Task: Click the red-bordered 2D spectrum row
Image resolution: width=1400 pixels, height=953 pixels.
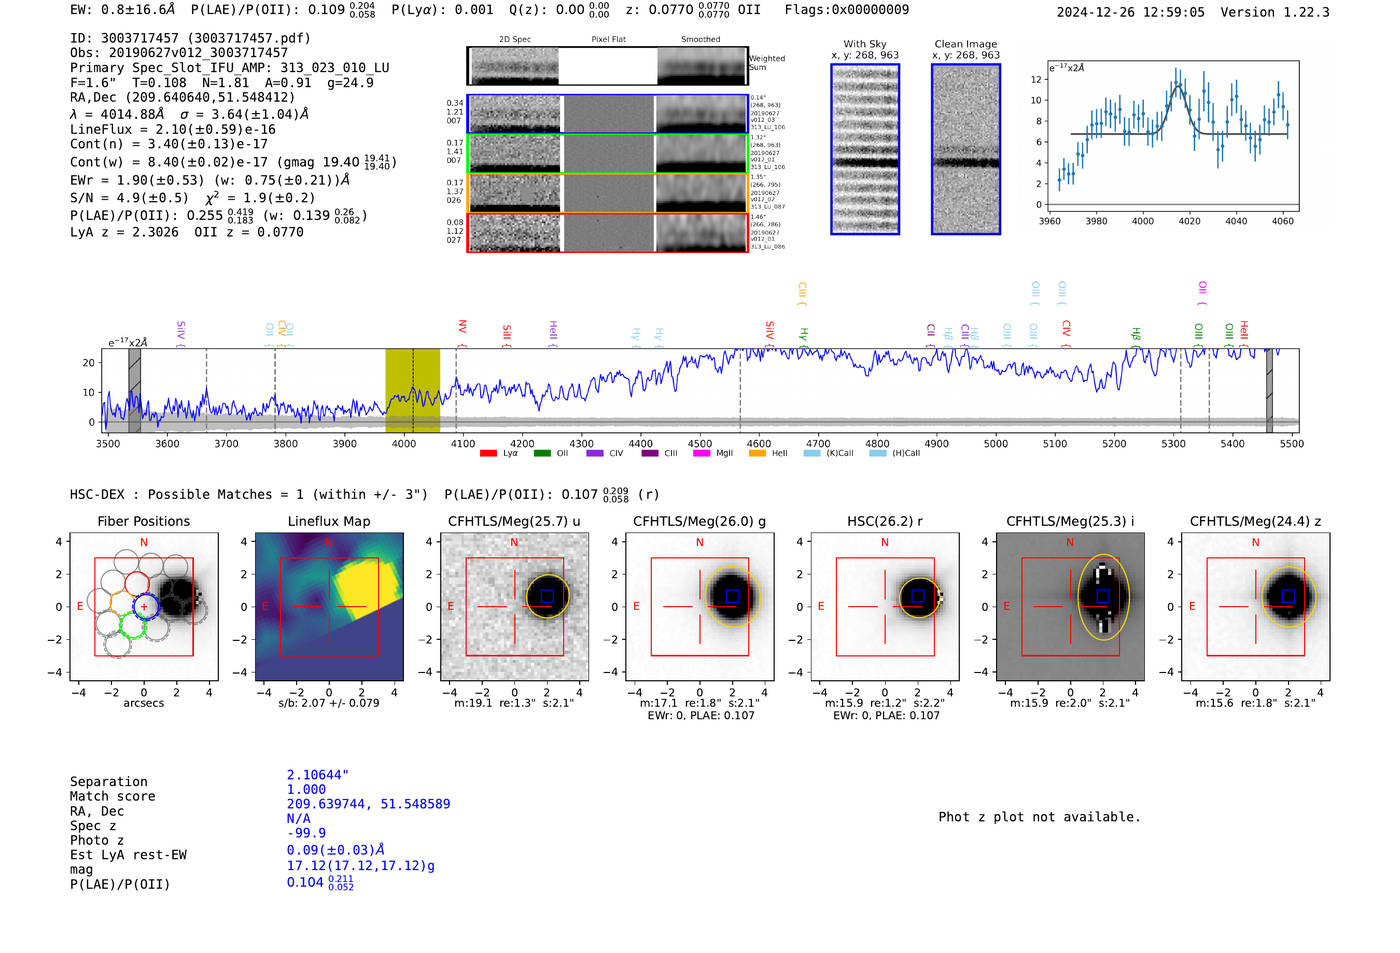Action: coord(607,232)
